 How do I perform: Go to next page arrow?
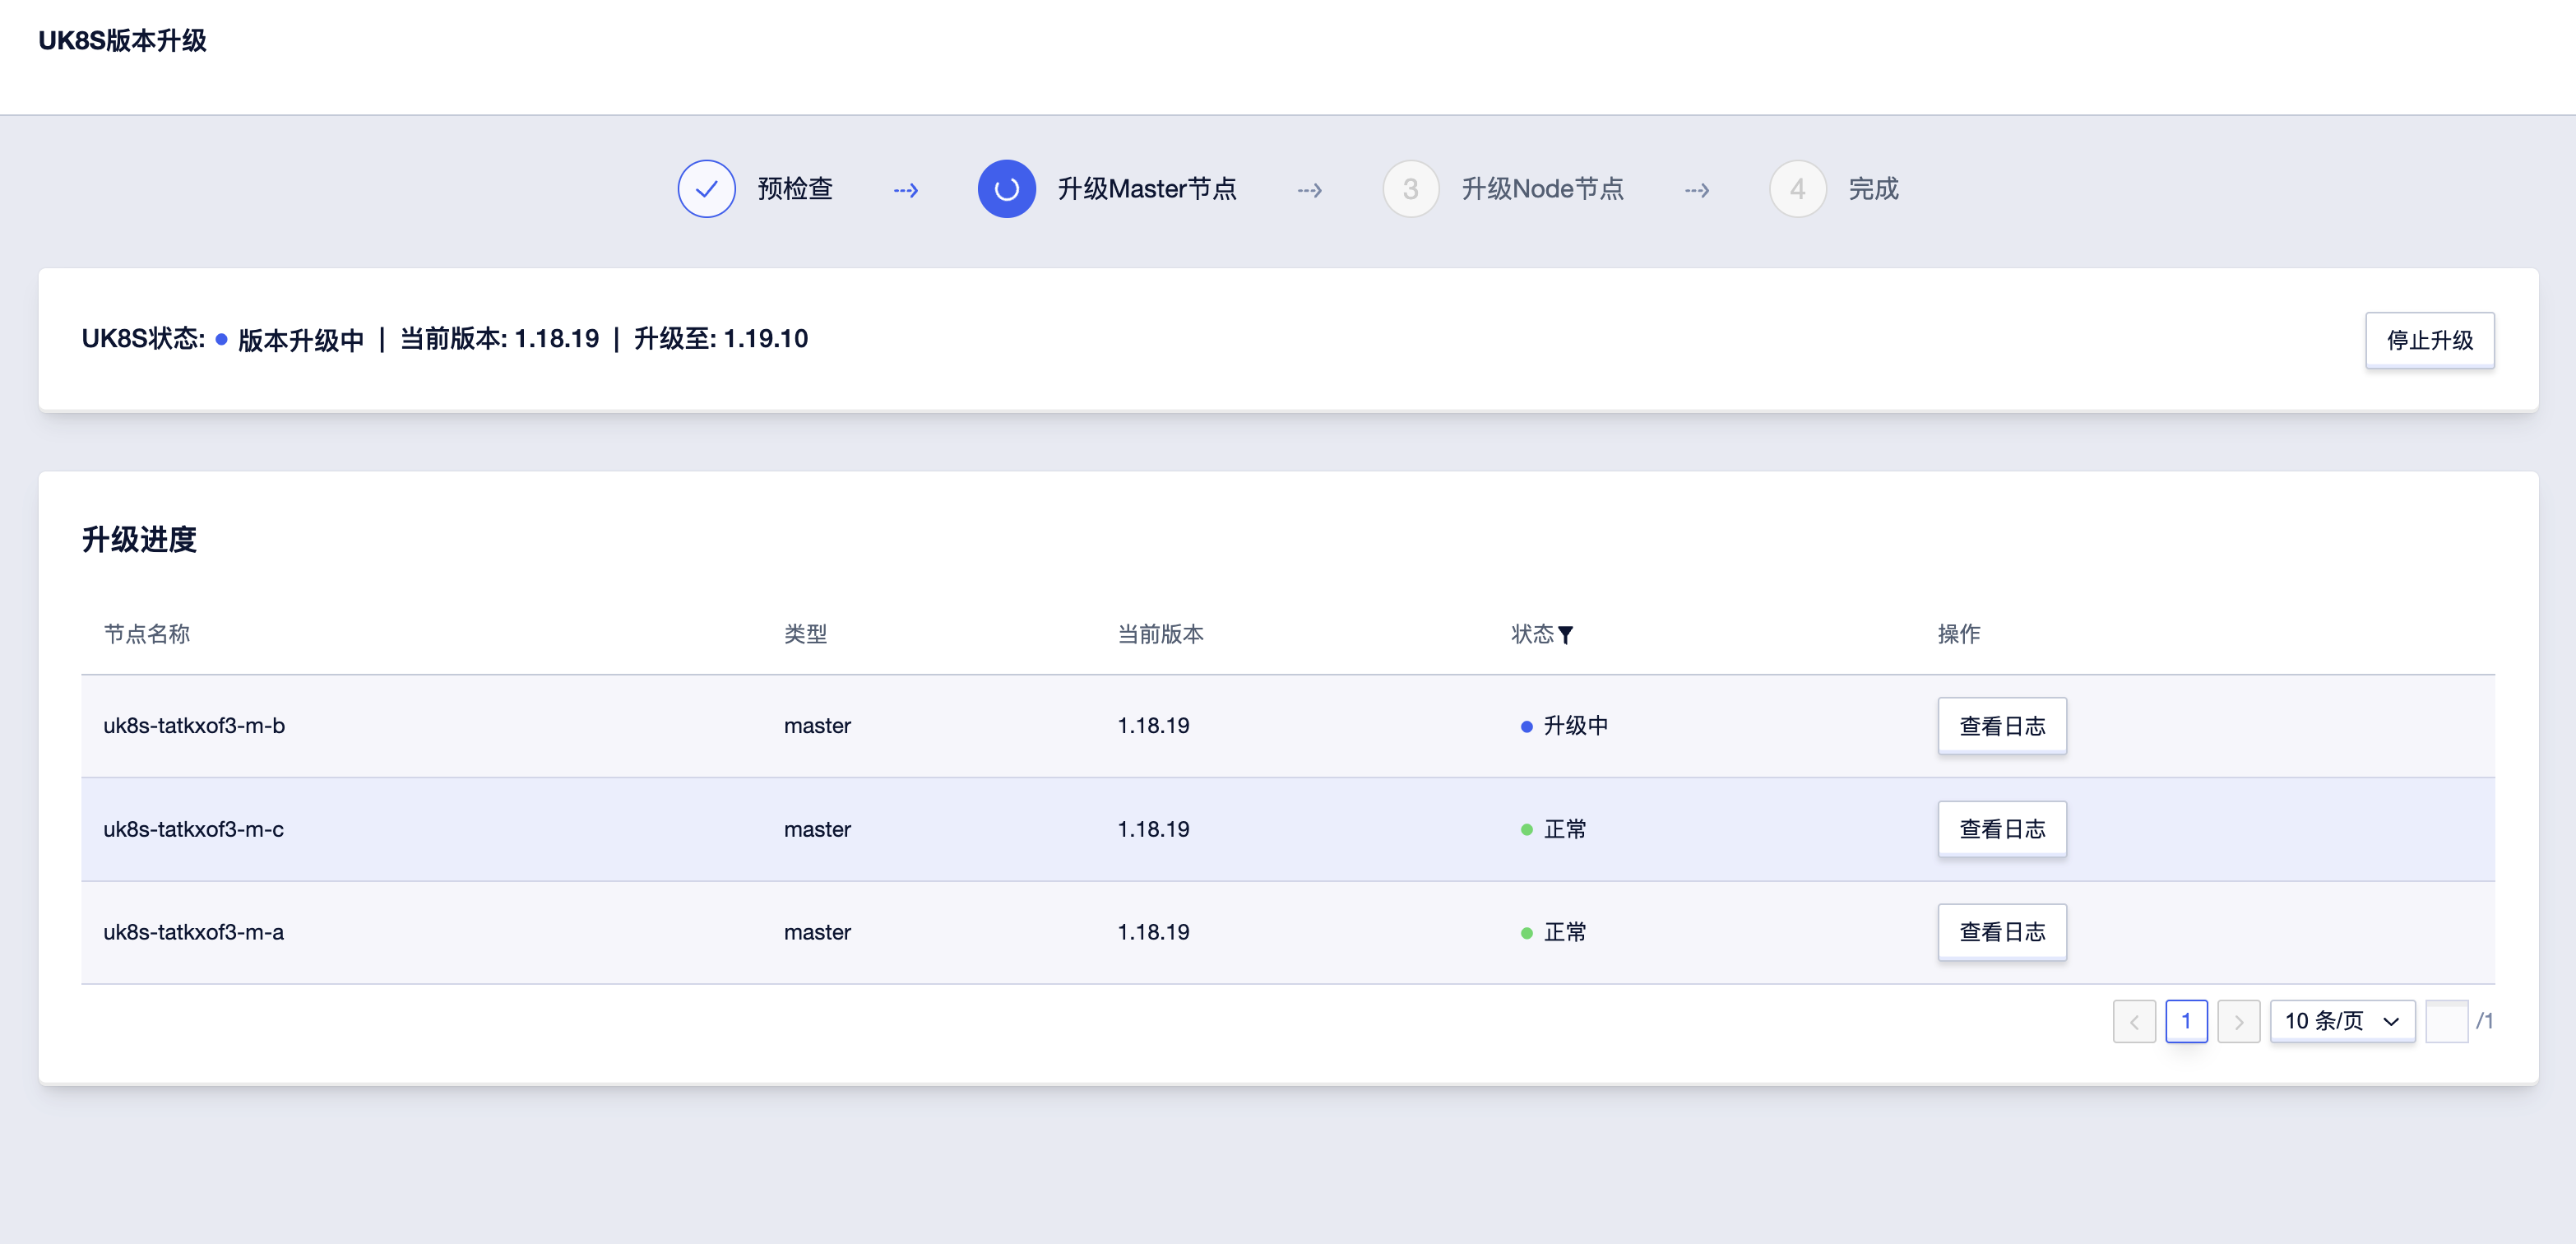coord(2238,1021)
